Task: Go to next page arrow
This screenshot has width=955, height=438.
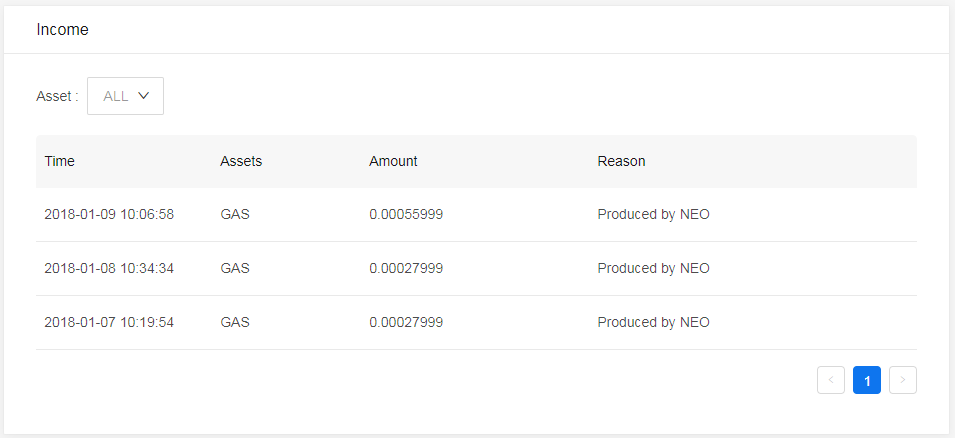Action: (x=903, y=380)
